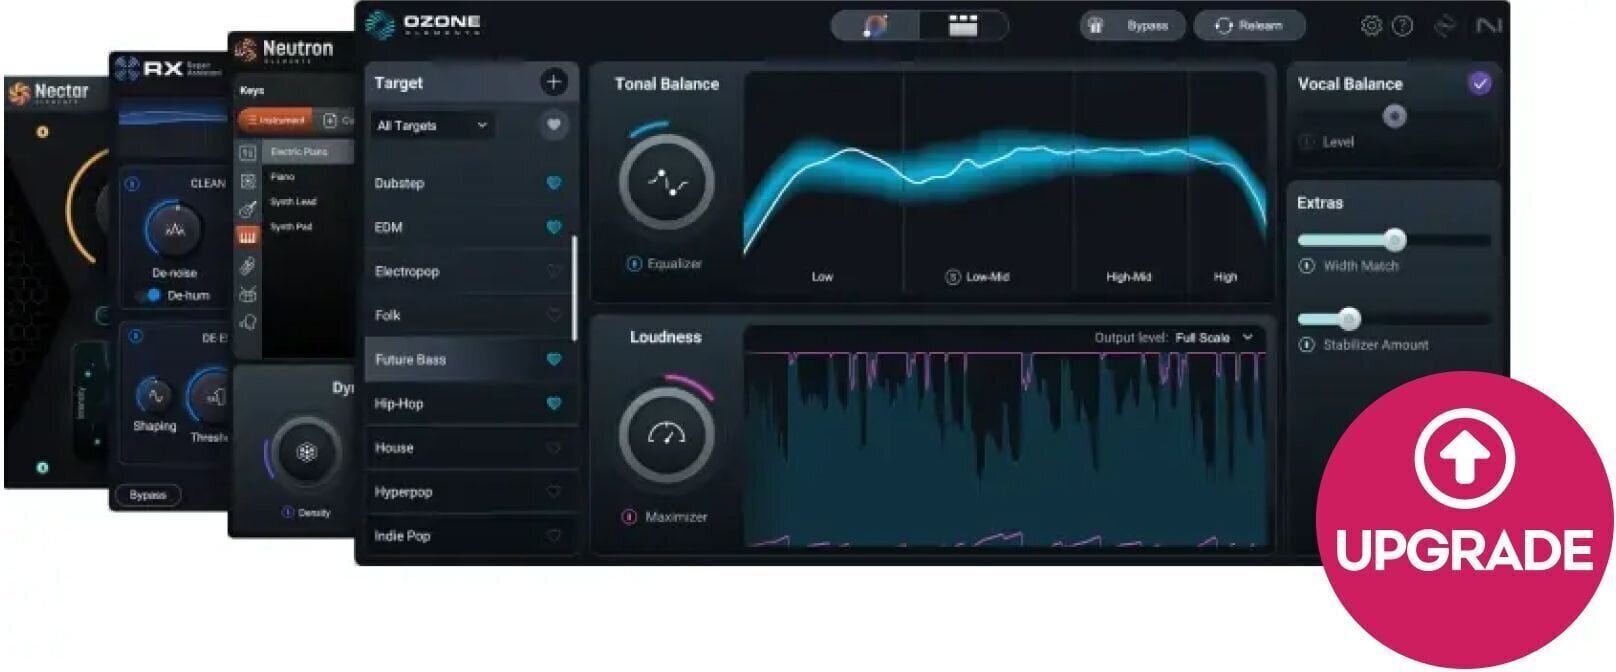Unfavorite the Future Bass target heart
The image size is (1616, 672).
553,359
